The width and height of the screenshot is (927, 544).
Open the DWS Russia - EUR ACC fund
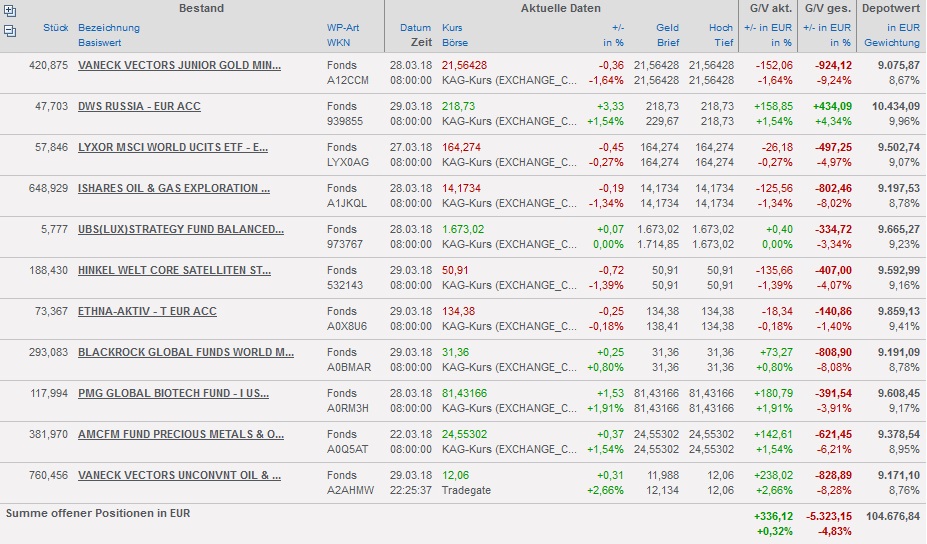pyautogui.click(x=139, y=106)
